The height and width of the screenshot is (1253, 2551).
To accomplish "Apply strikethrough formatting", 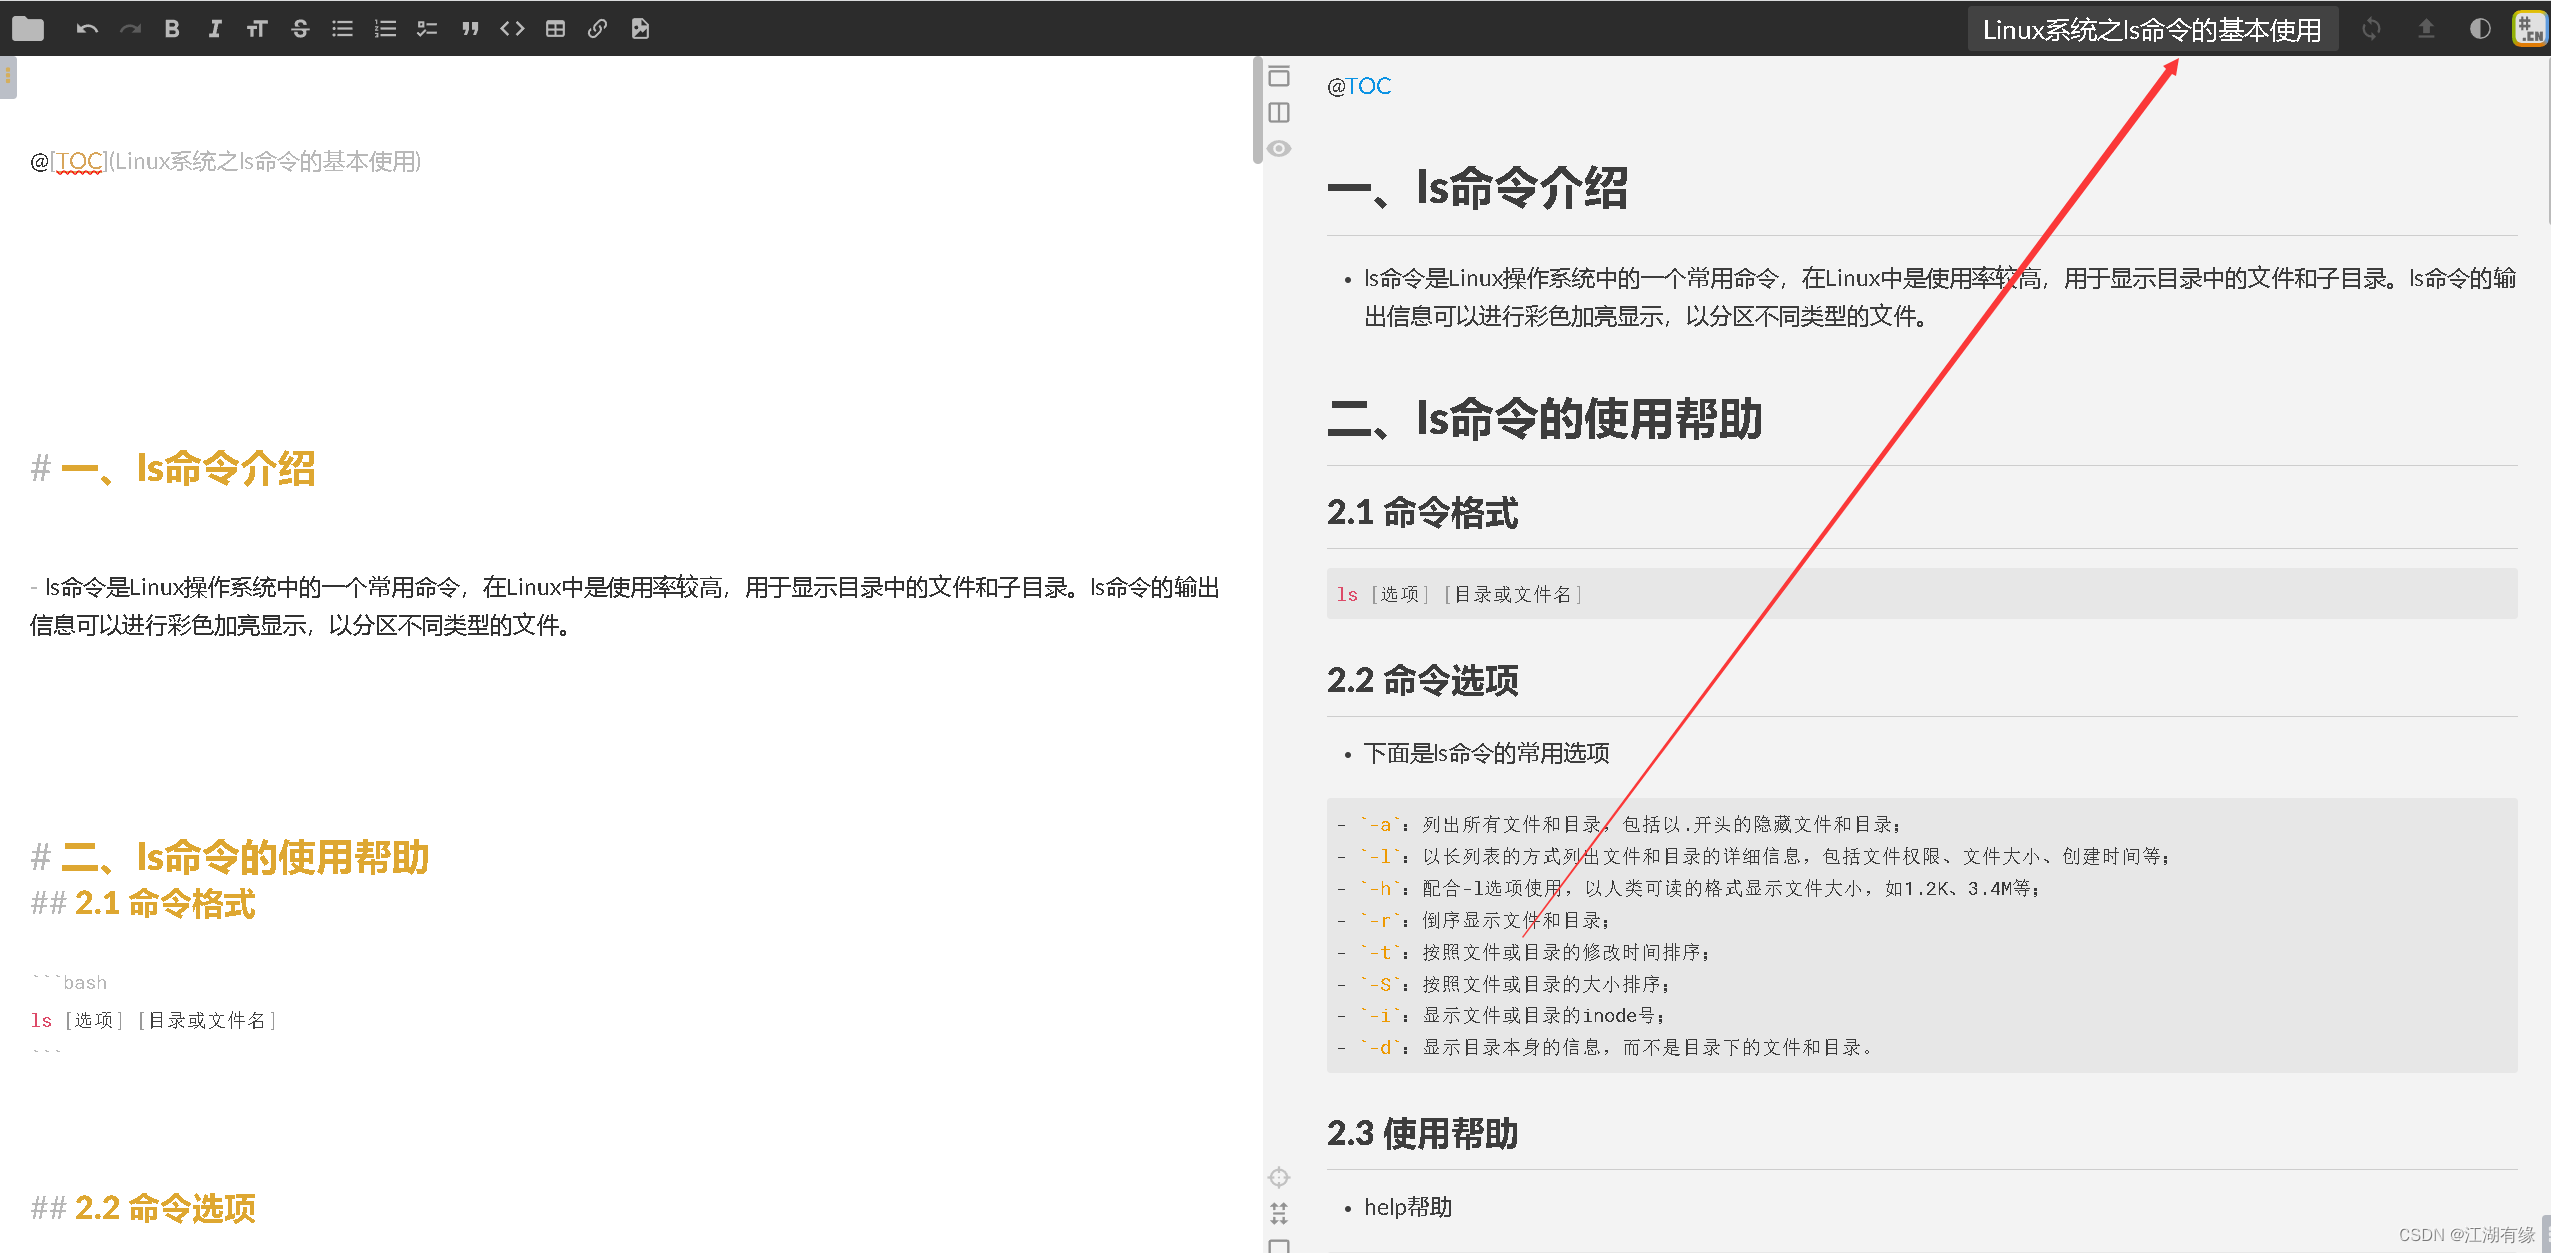I will coord(300,29).
